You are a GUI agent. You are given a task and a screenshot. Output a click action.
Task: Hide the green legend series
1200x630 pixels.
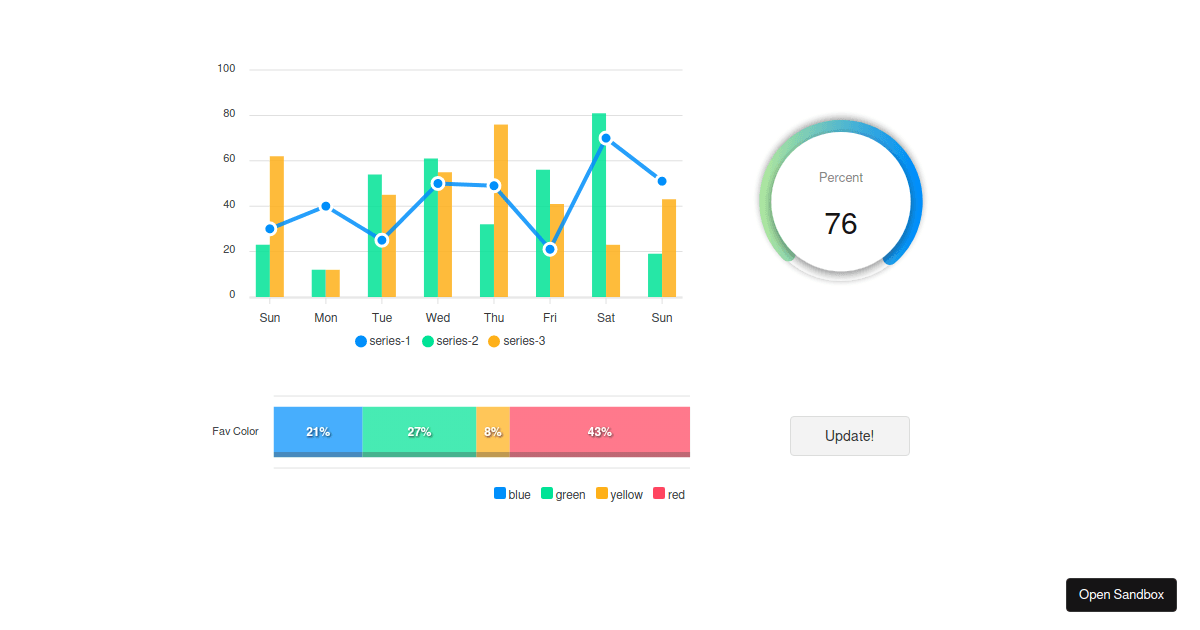tap(547, 494)
